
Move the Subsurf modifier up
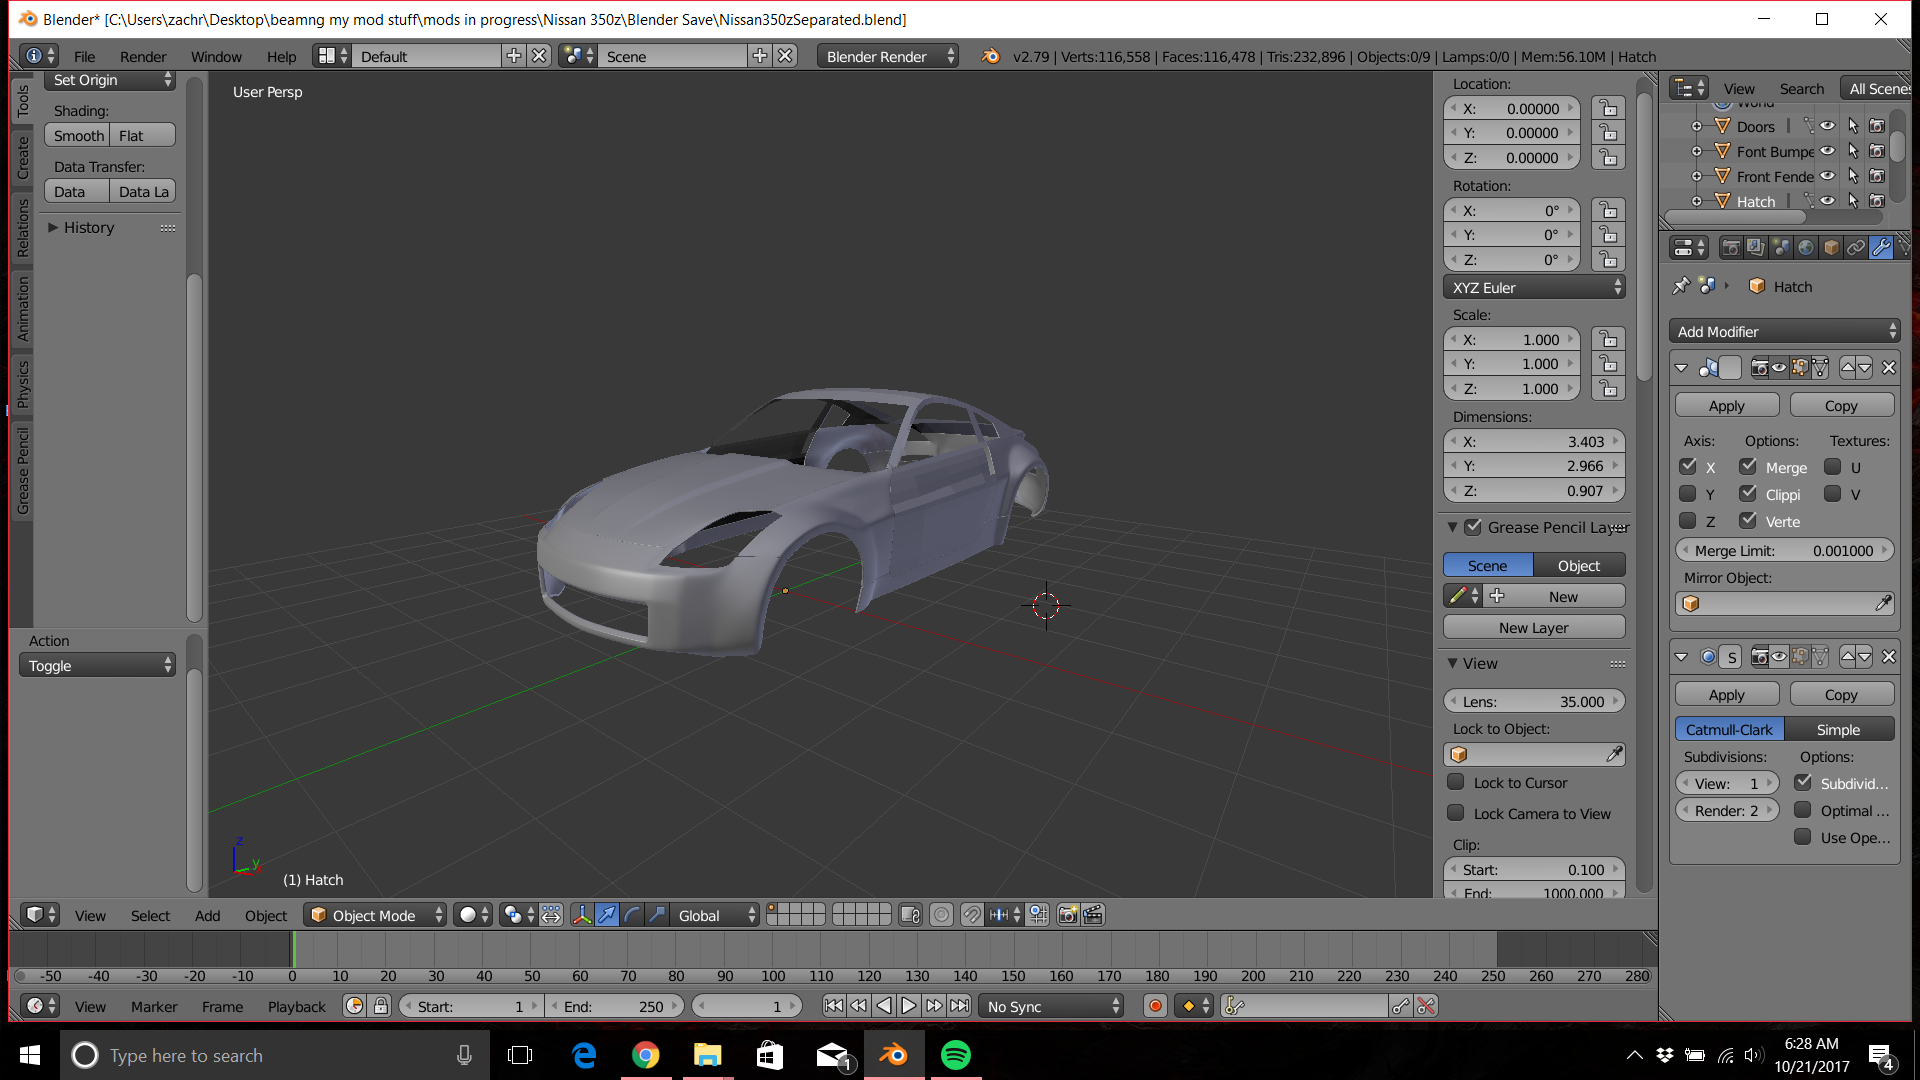coord(1848,657)
